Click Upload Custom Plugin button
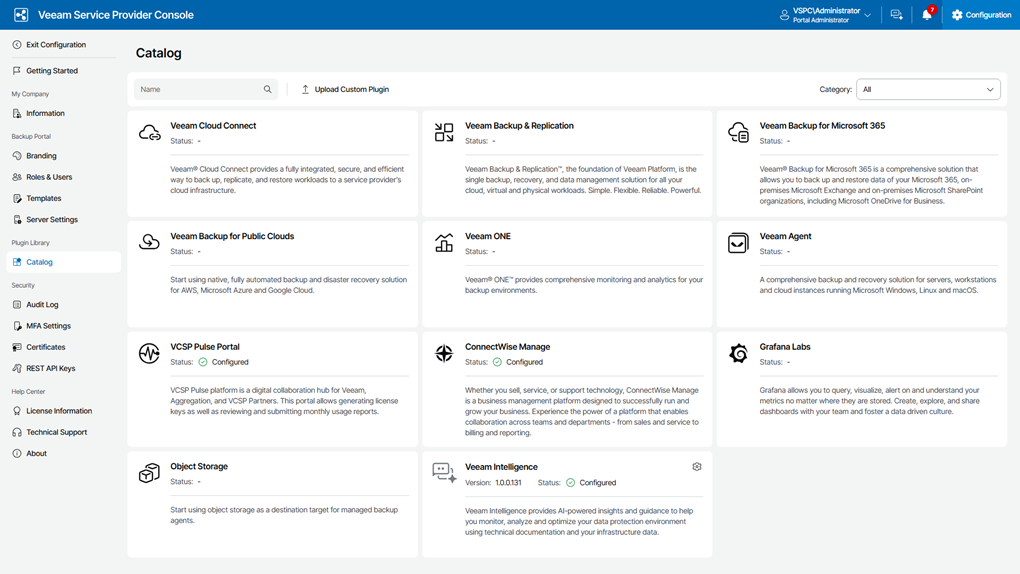The image size is (1020, 574). click(x=345, y=89)
